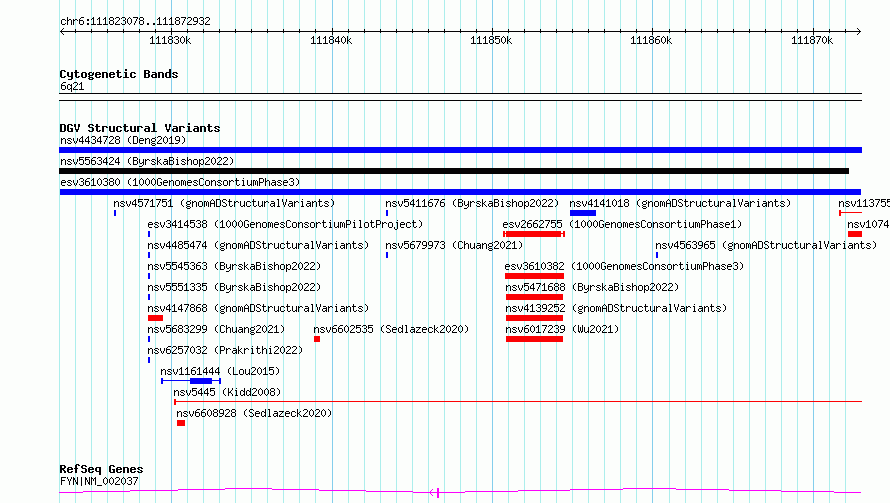Select the red square under nsv6602535

[x=317, y=339]
